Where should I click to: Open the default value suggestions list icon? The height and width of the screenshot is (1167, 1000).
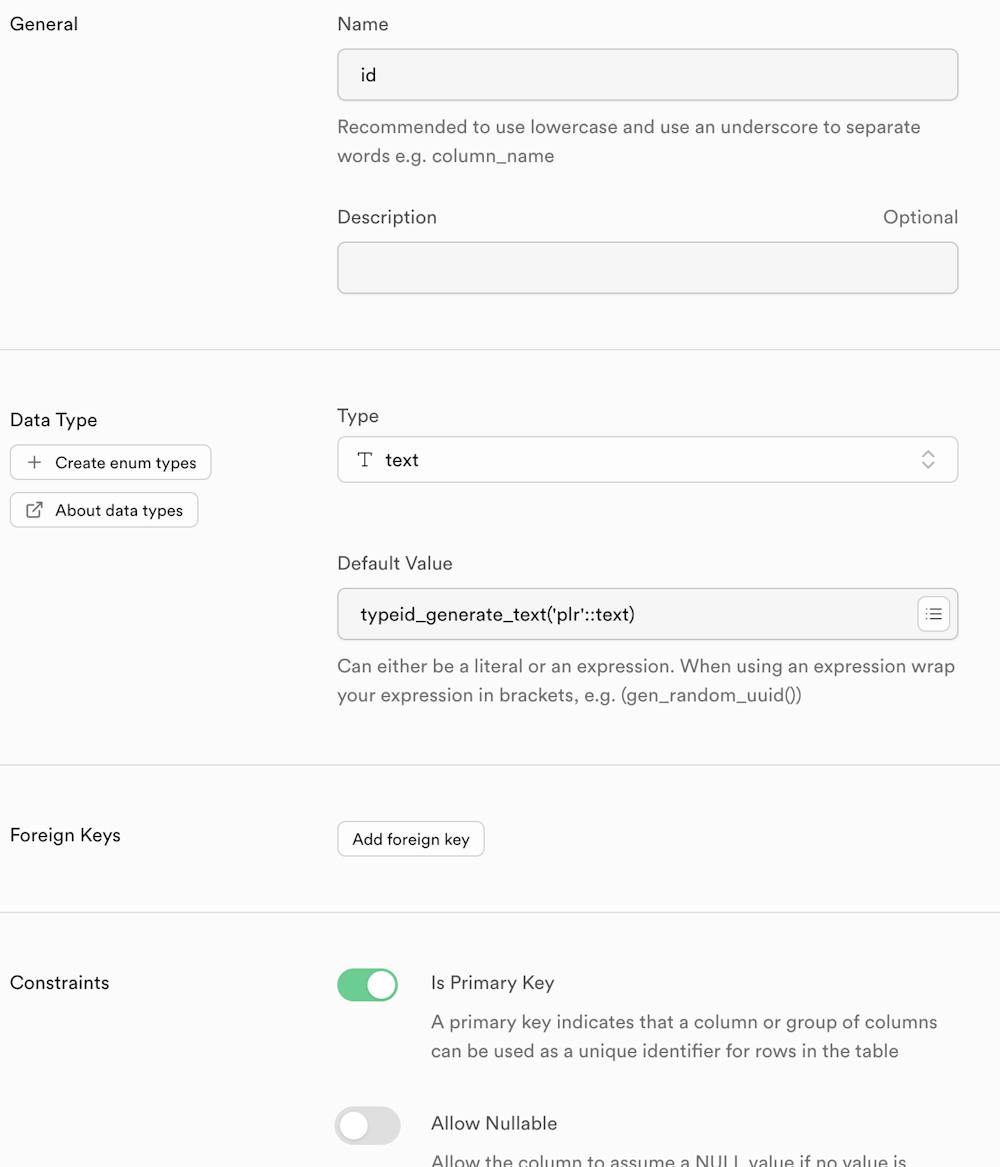tap(933, 614)
